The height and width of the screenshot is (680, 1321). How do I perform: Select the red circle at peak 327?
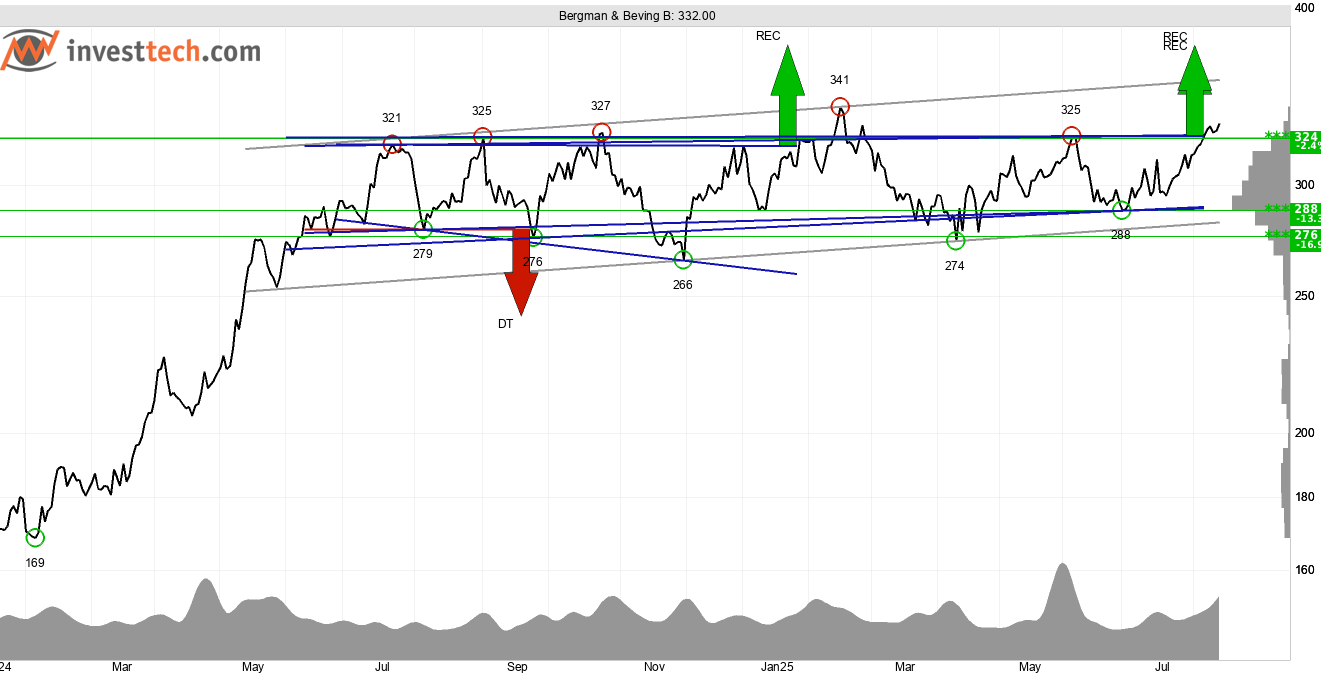coord(601,131)
